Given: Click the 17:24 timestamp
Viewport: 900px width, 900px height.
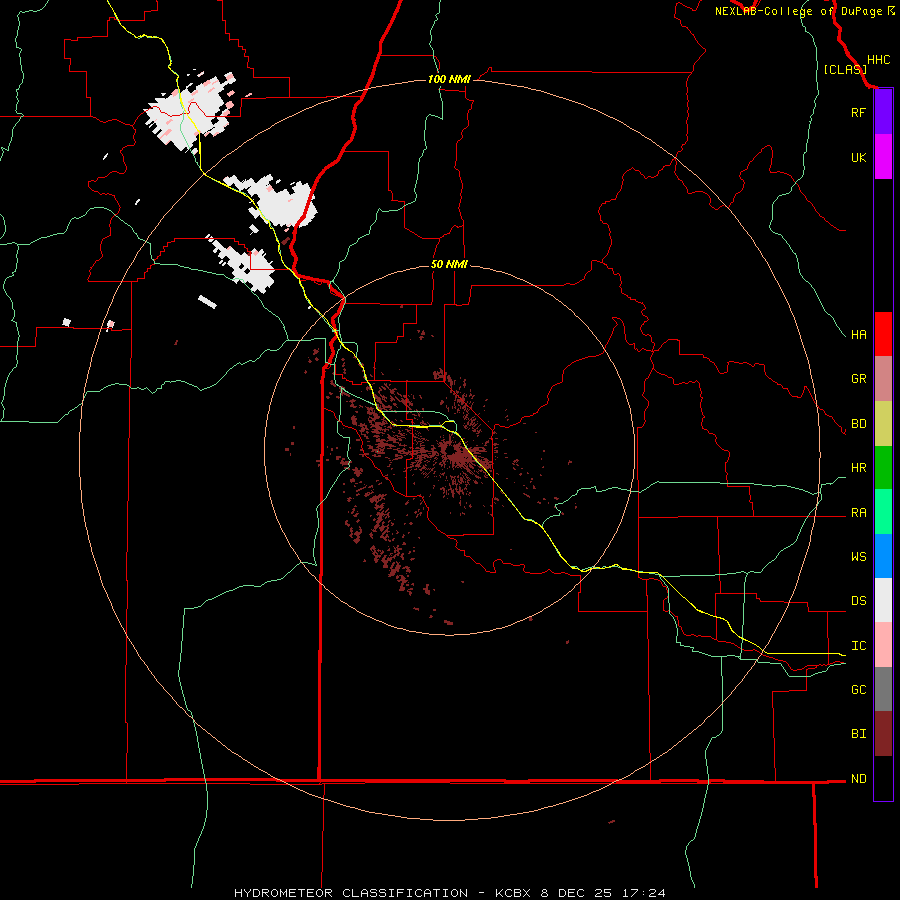Looking at the screenshot, I should coord(642,893).
